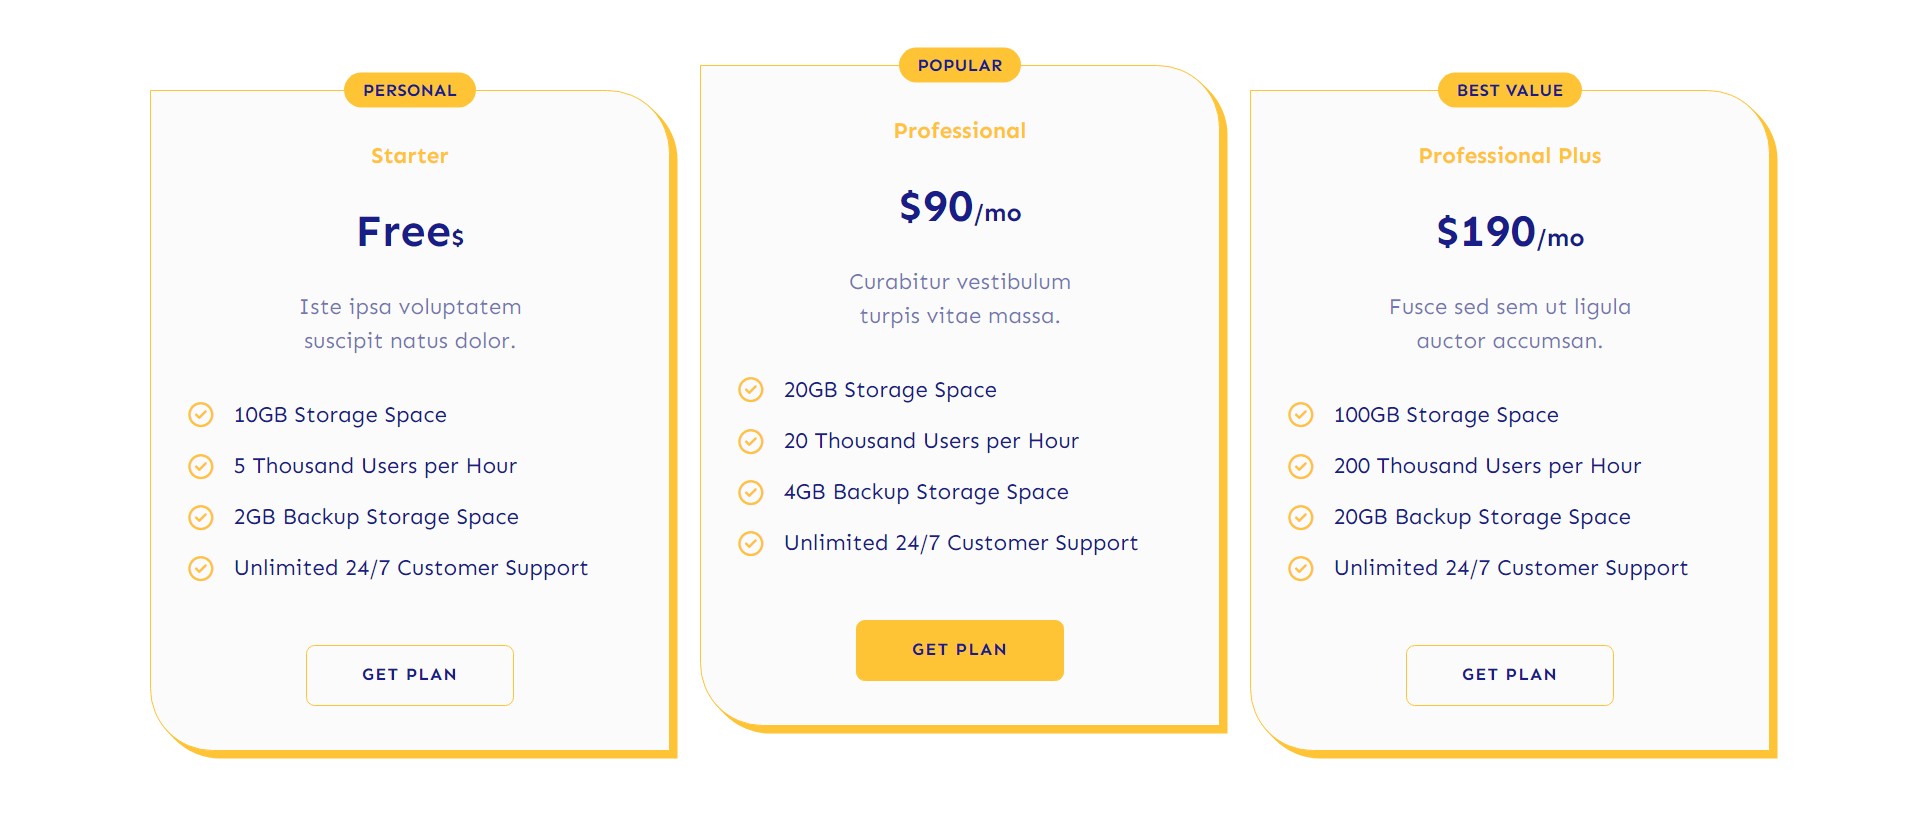Click checkmark icon beside 20GB Storage Space
Viewport: 1920px width, 838px height.
click(751, 390)
